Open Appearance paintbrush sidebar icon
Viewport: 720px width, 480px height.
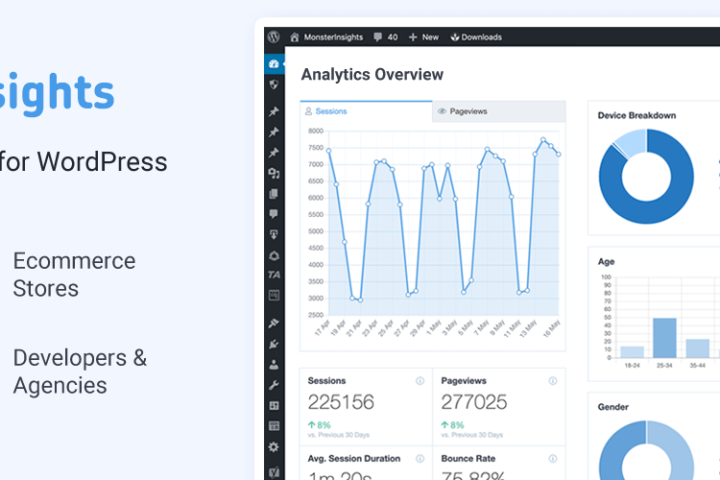coord(274,323)
